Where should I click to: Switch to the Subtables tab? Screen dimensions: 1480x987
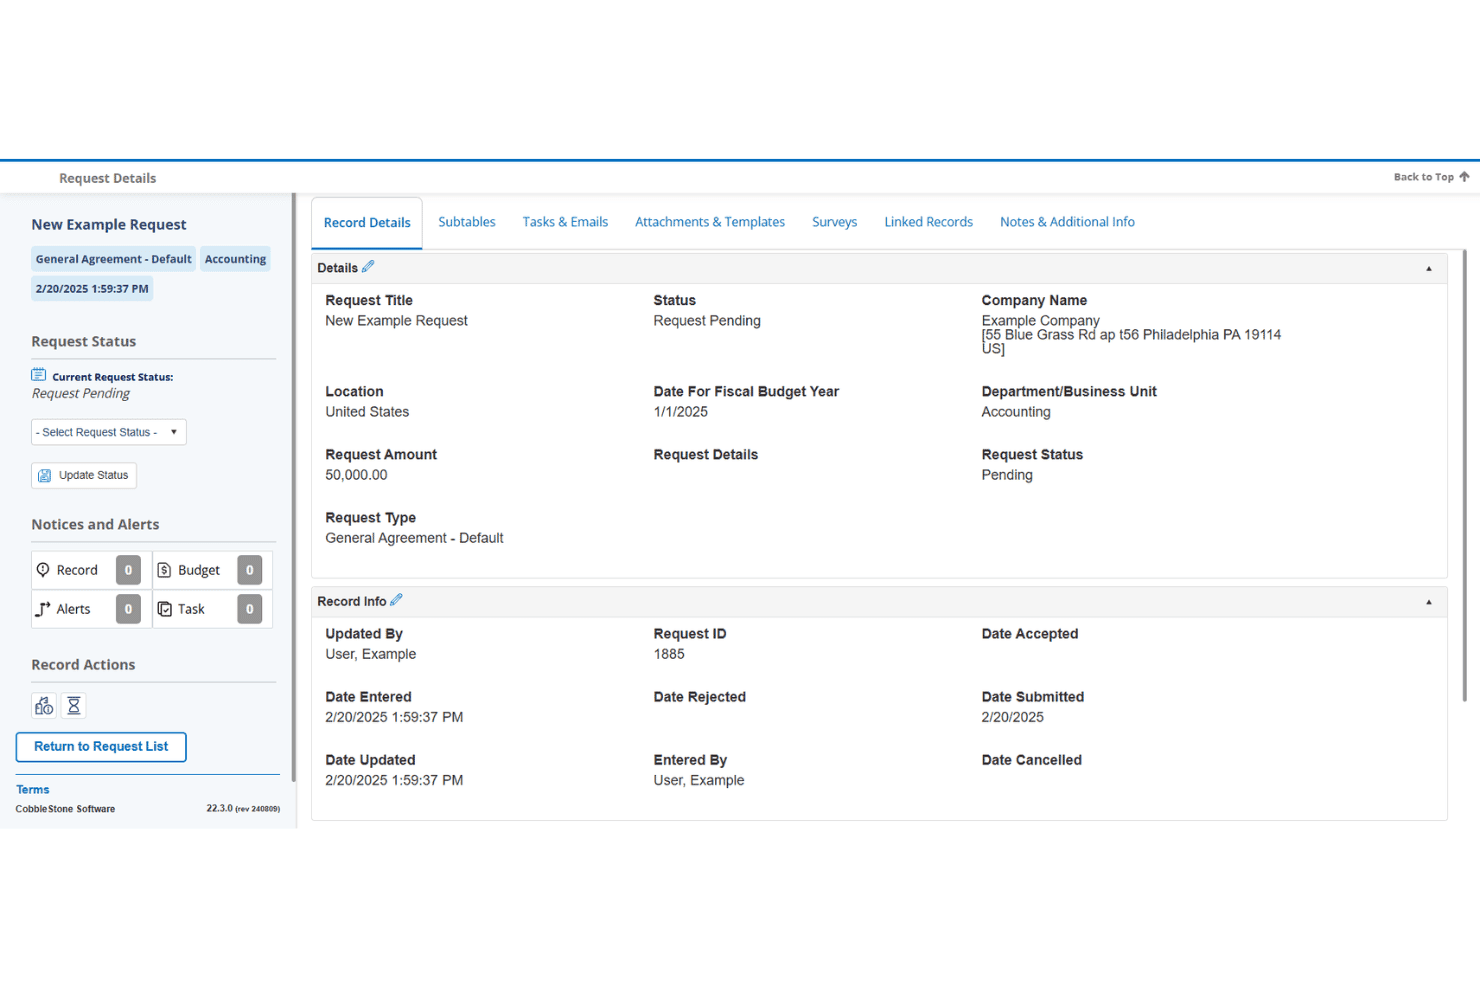(467, 222)
